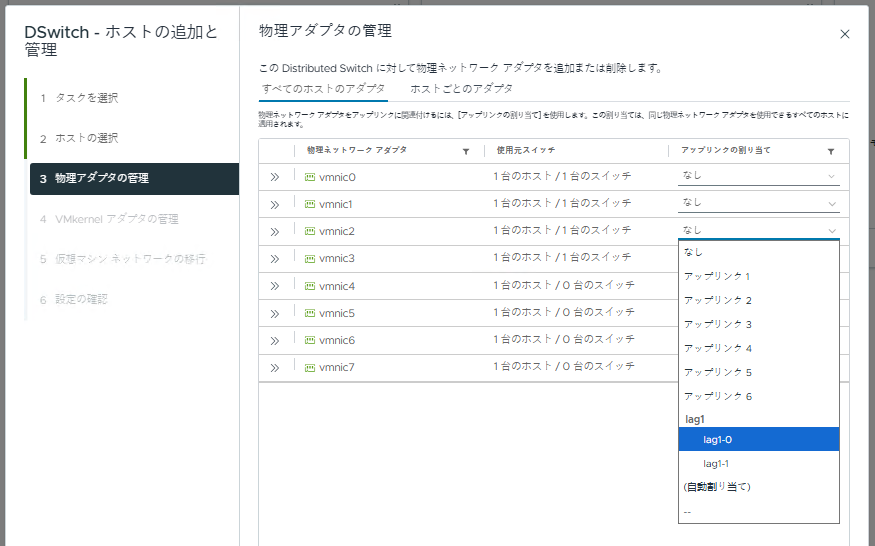Switch to すべてのホストのアダプタ tab
The image size is (875, 546).
click(323, 89)
